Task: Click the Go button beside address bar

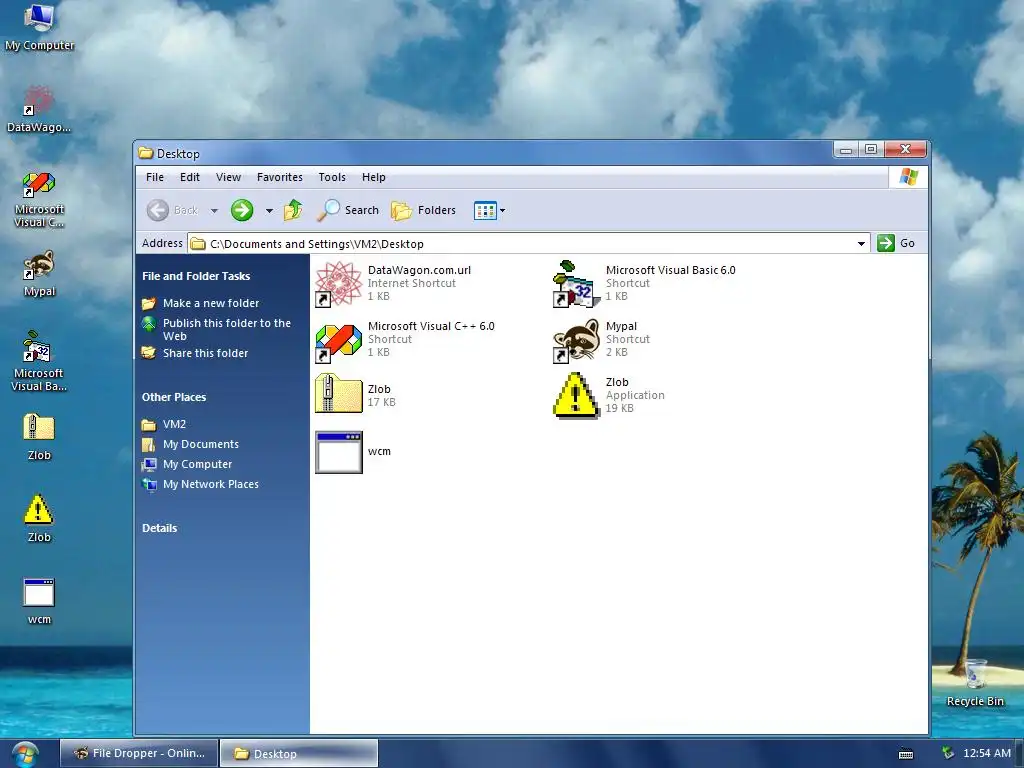Action: [x=897, y=243]
